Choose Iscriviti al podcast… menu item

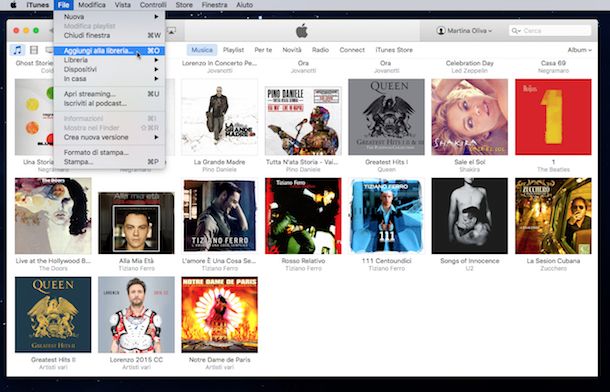pyautogui.click(x=109, y=103)
